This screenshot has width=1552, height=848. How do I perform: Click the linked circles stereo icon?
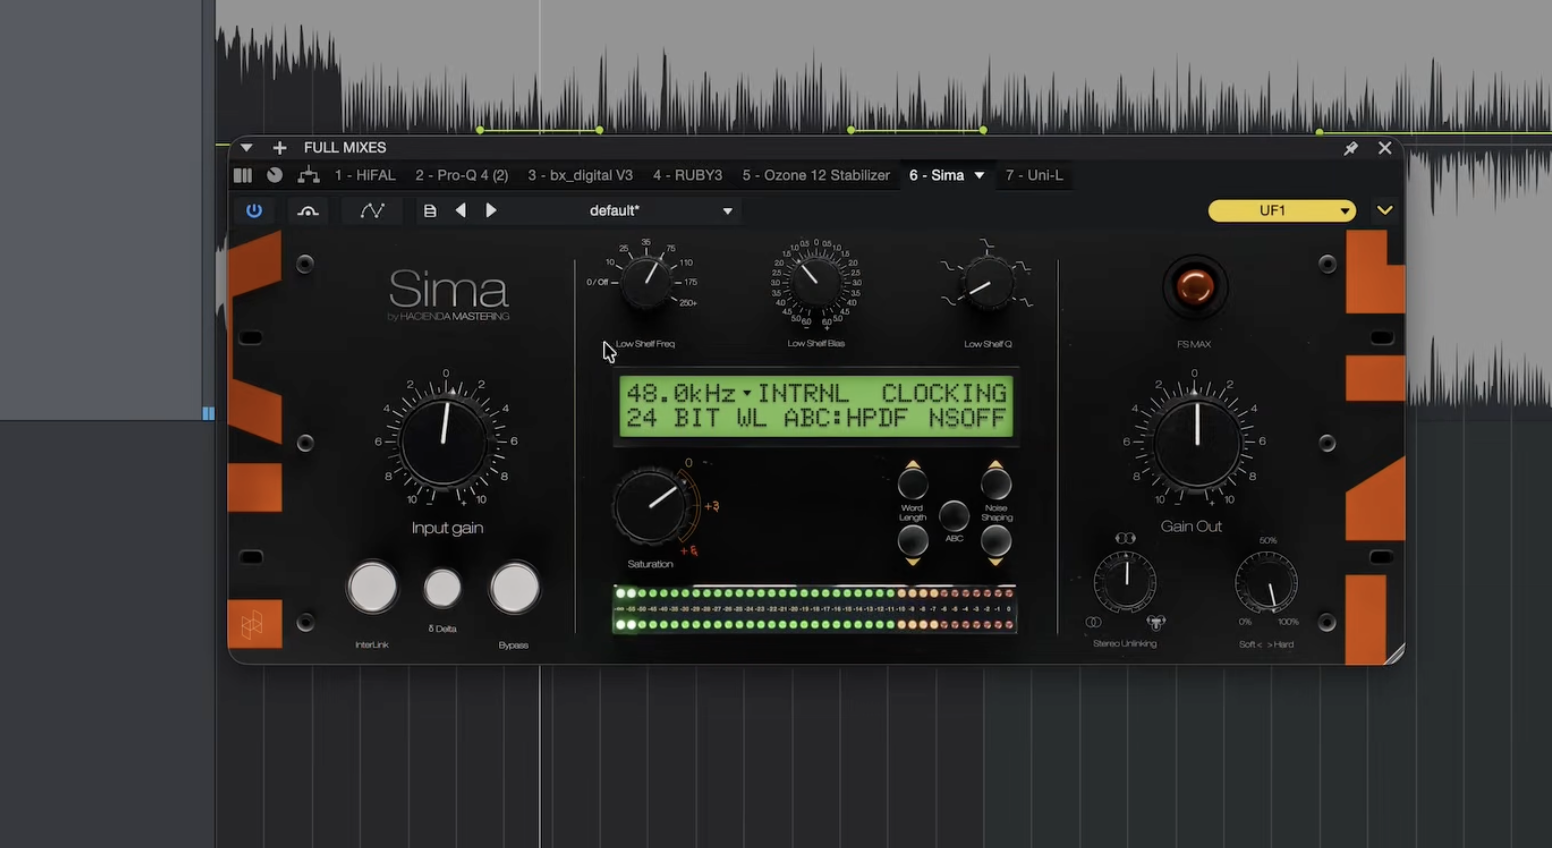[1093, 622]
